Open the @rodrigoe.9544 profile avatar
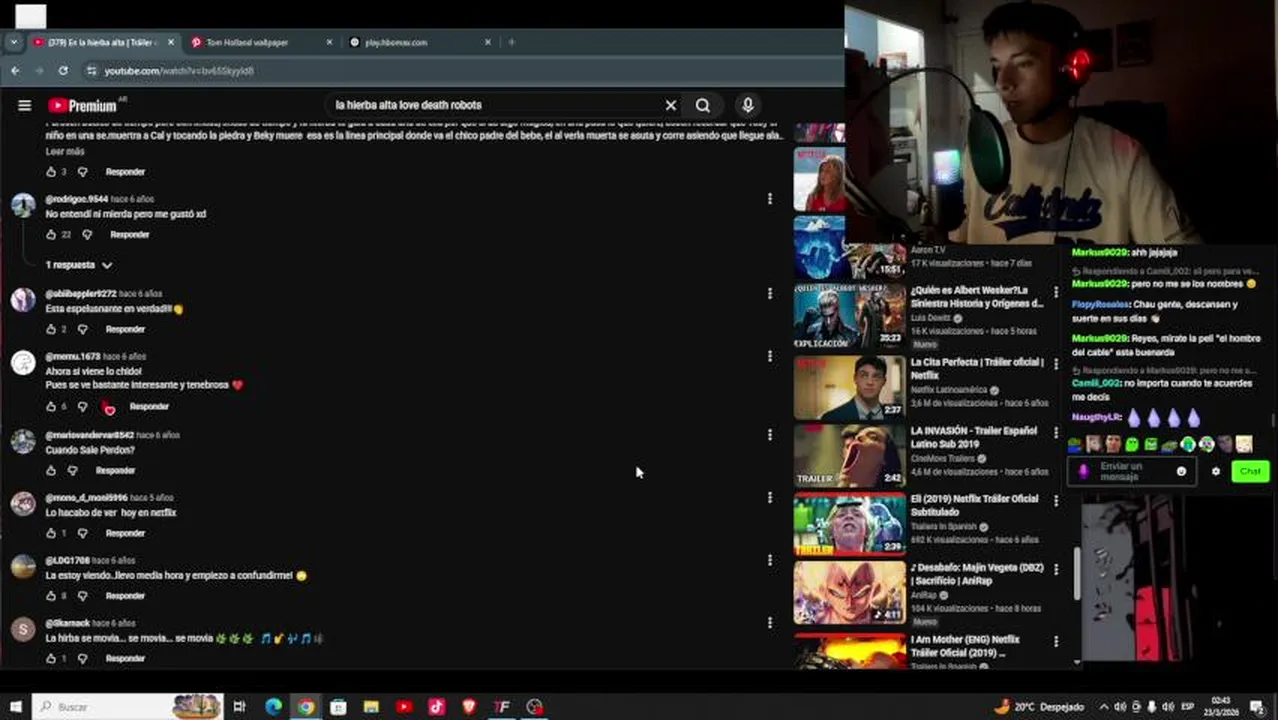 23,205
